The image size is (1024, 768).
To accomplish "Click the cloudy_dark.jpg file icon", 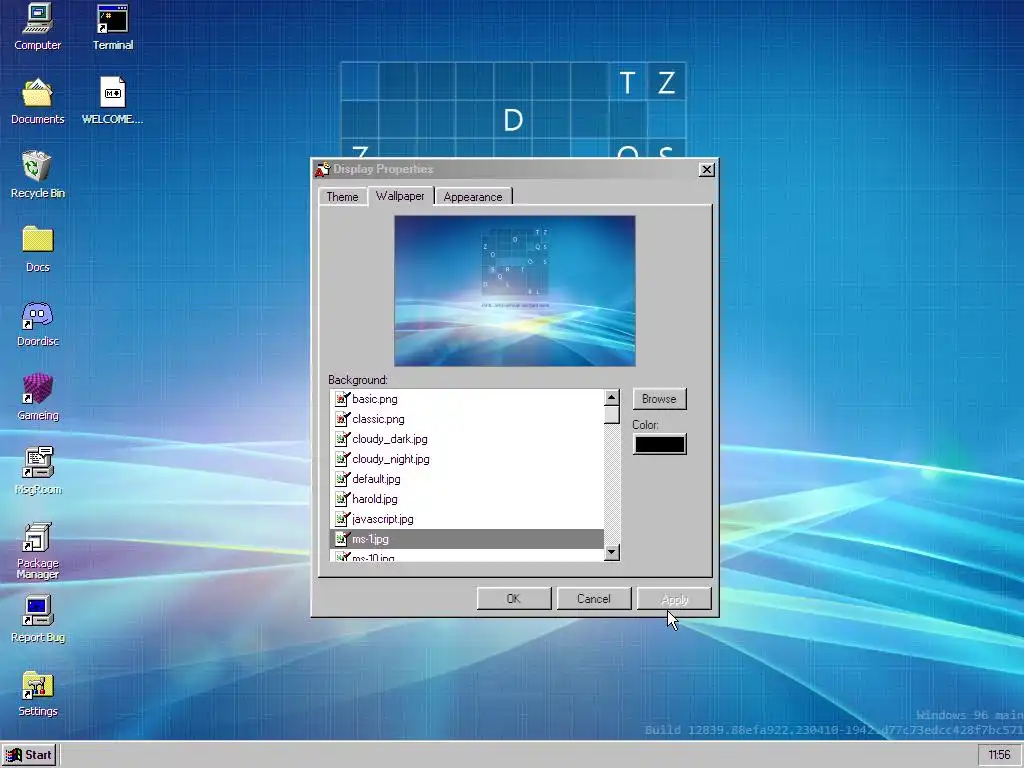I will (342, 439).
